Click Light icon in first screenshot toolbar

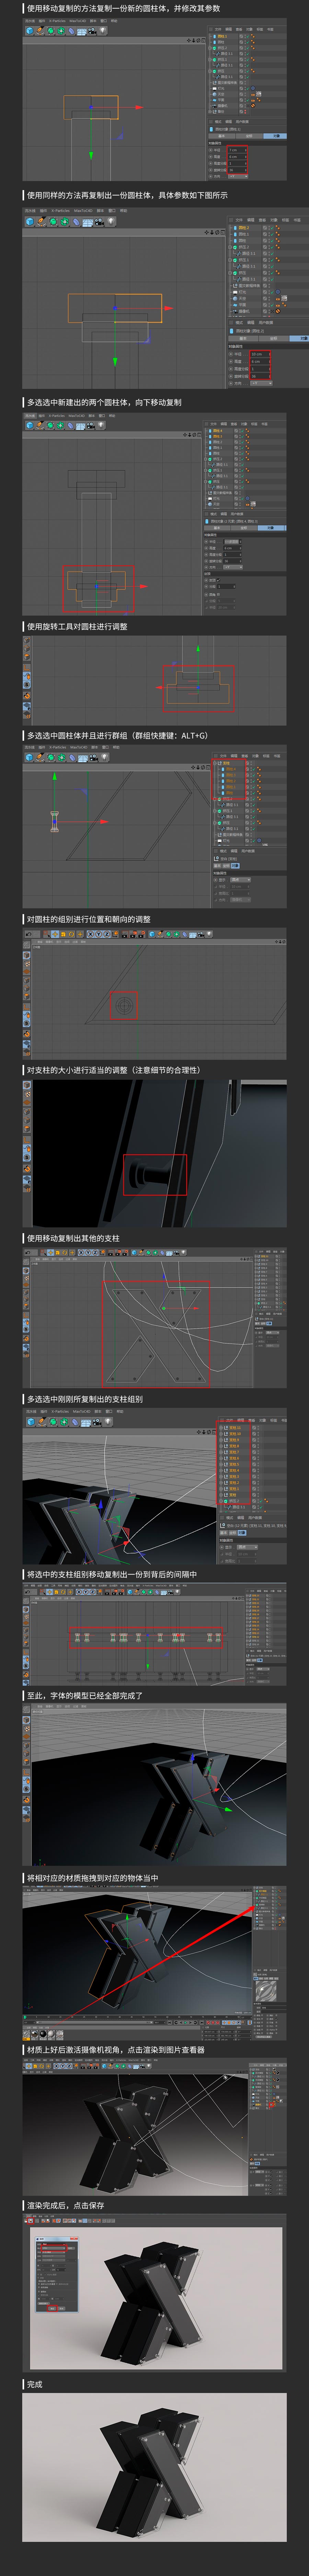103,31
